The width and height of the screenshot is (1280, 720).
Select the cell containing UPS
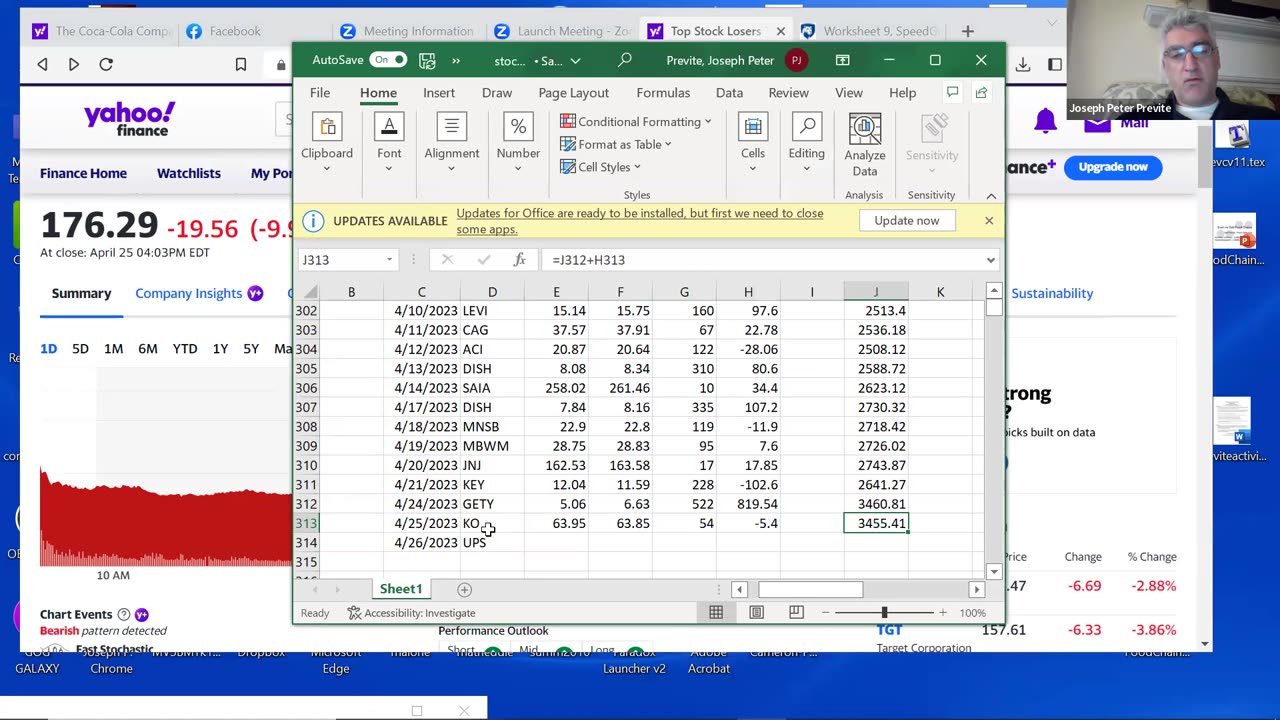[x=492, y=543]
